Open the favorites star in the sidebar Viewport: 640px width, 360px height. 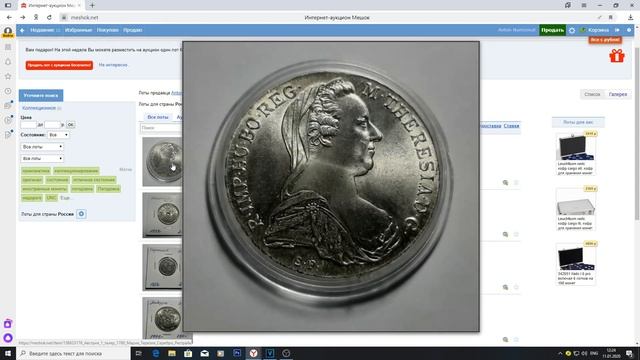pyautogui.click(x=8, y=76)
